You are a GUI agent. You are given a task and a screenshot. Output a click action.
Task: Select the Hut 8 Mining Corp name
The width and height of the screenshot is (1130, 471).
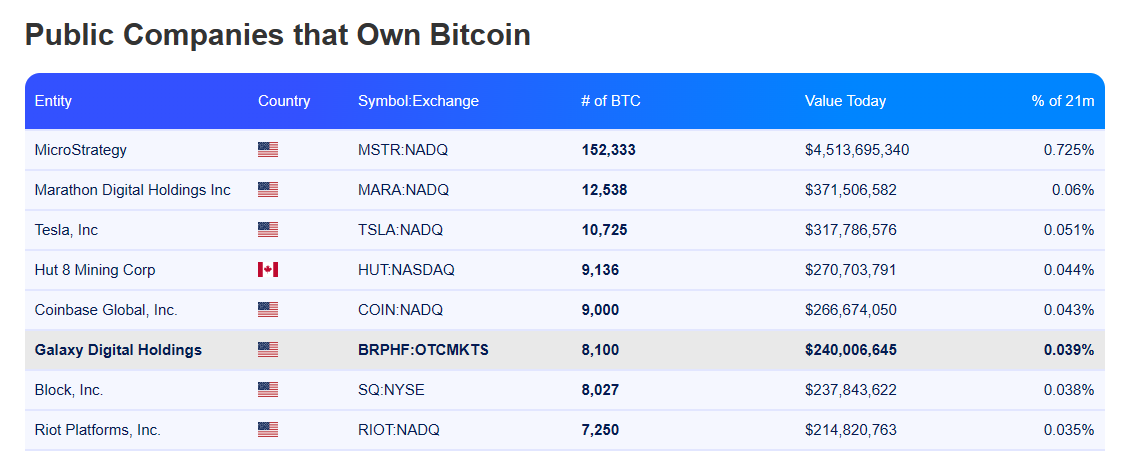[x=95, y=270]
